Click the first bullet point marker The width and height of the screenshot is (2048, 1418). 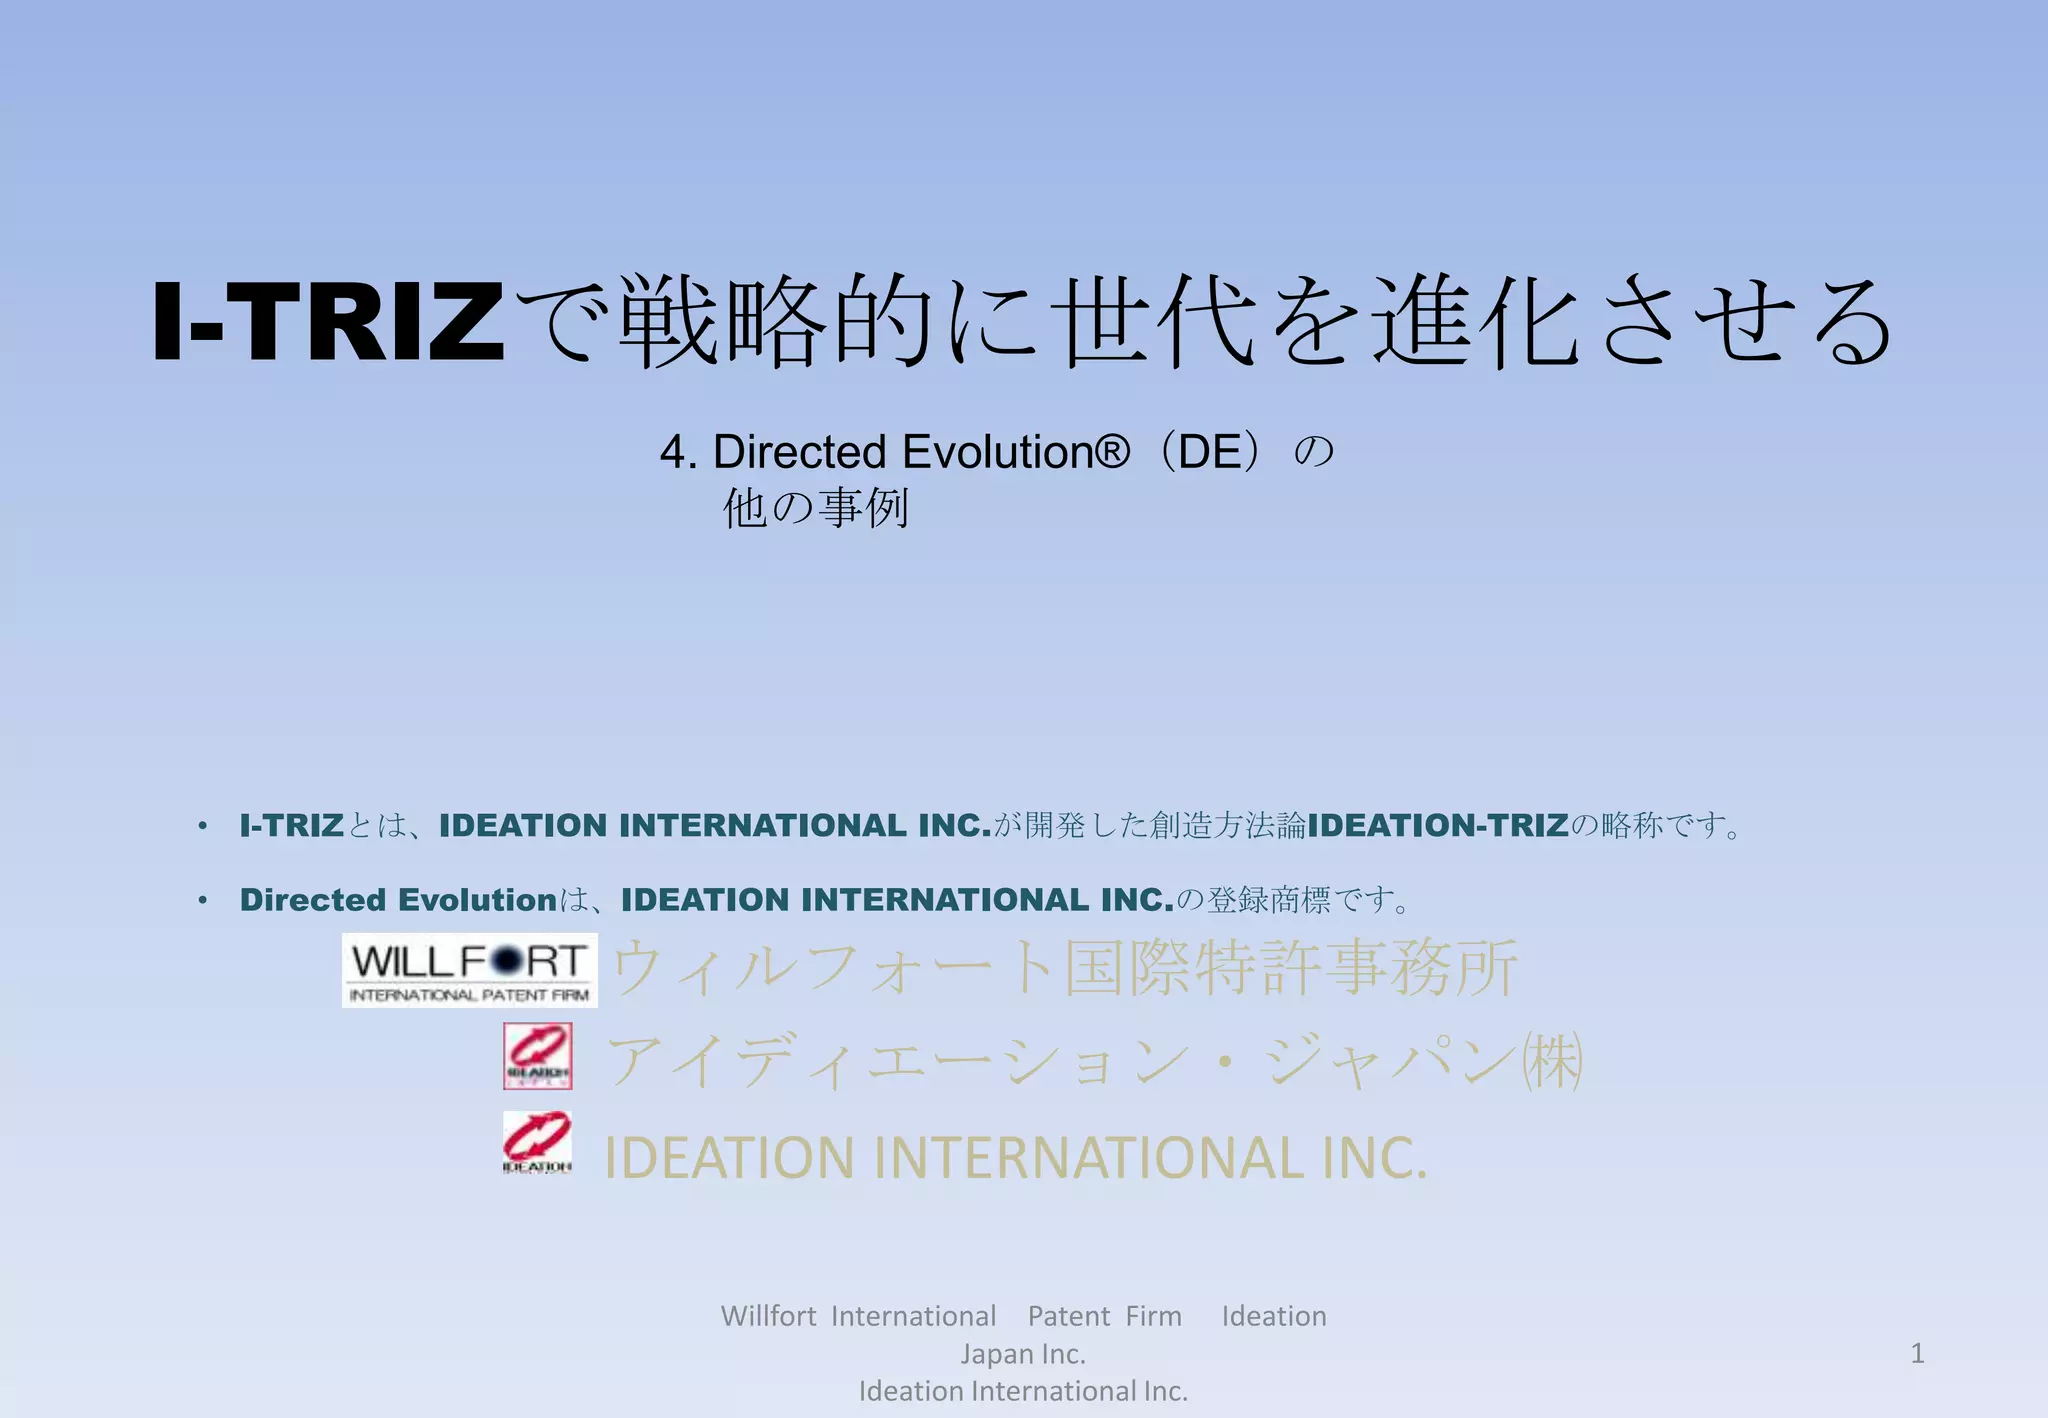[203, 826]
